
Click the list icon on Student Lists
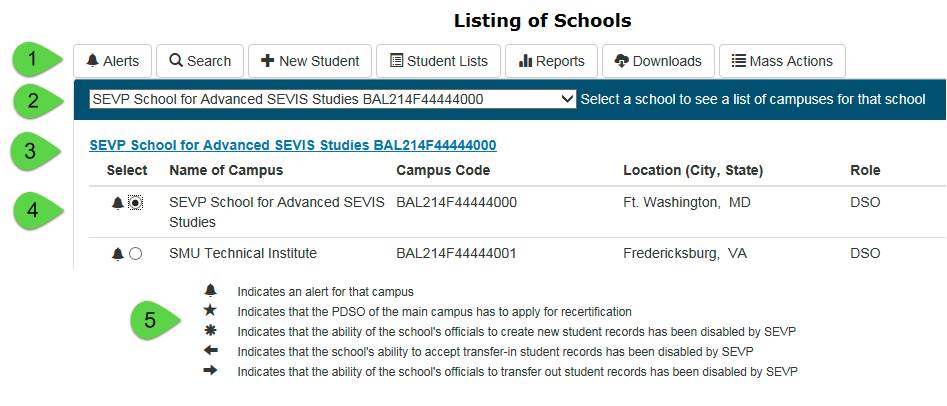[x=396, y=61]
